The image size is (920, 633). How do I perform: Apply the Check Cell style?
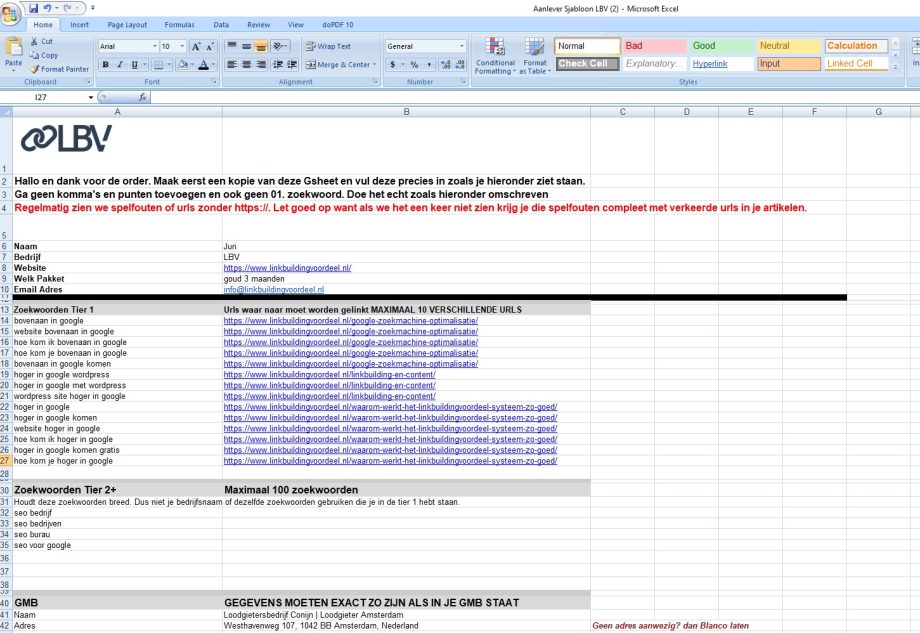coord(587,63)
